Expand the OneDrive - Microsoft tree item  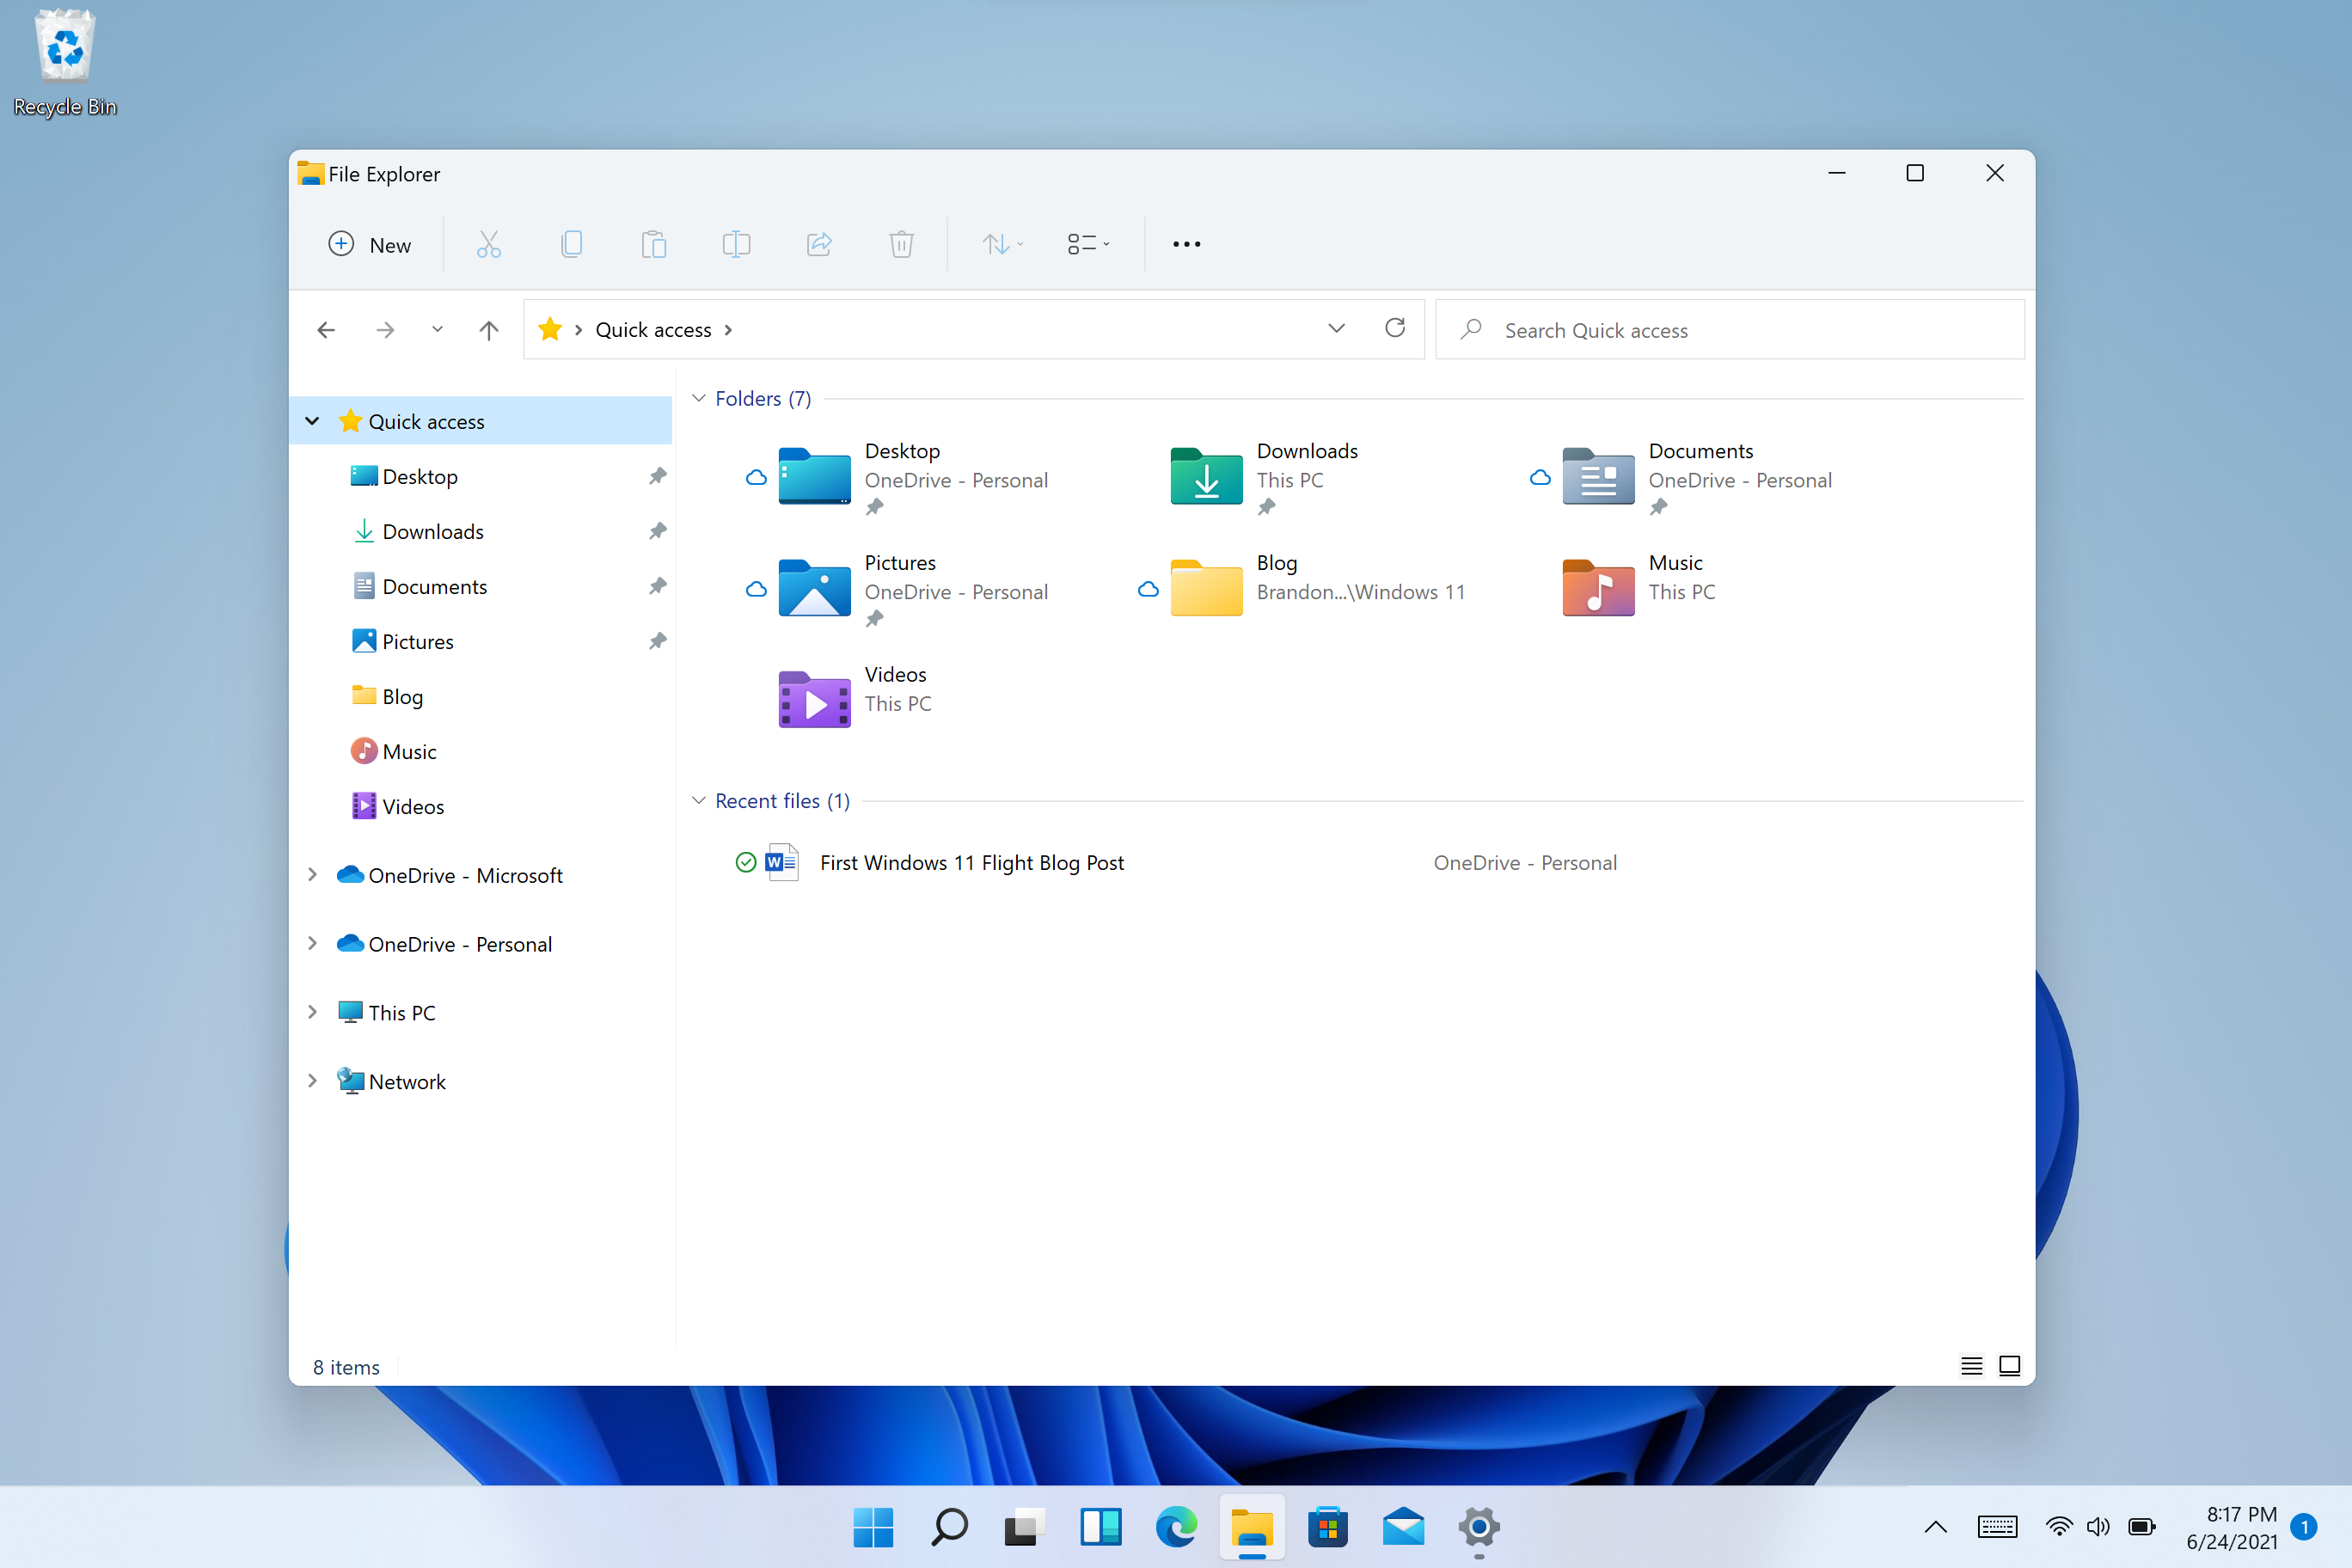tap(311, 875)
